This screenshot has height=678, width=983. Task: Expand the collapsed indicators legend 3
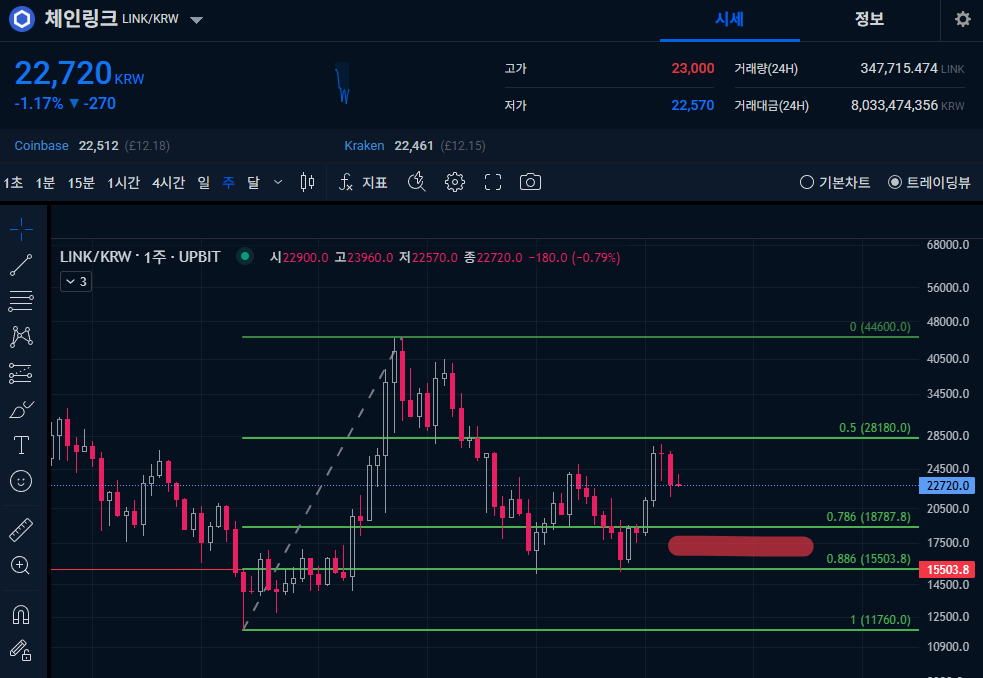point(76,282)
